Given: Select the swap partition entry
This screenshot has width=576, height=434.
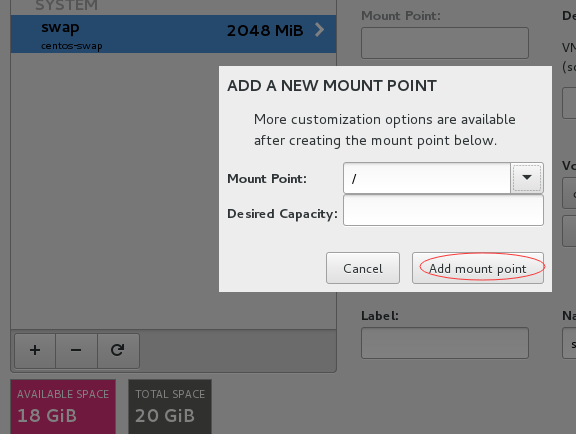Looking at the screenshot, I should pyautogui.click(x=173, y=34).
